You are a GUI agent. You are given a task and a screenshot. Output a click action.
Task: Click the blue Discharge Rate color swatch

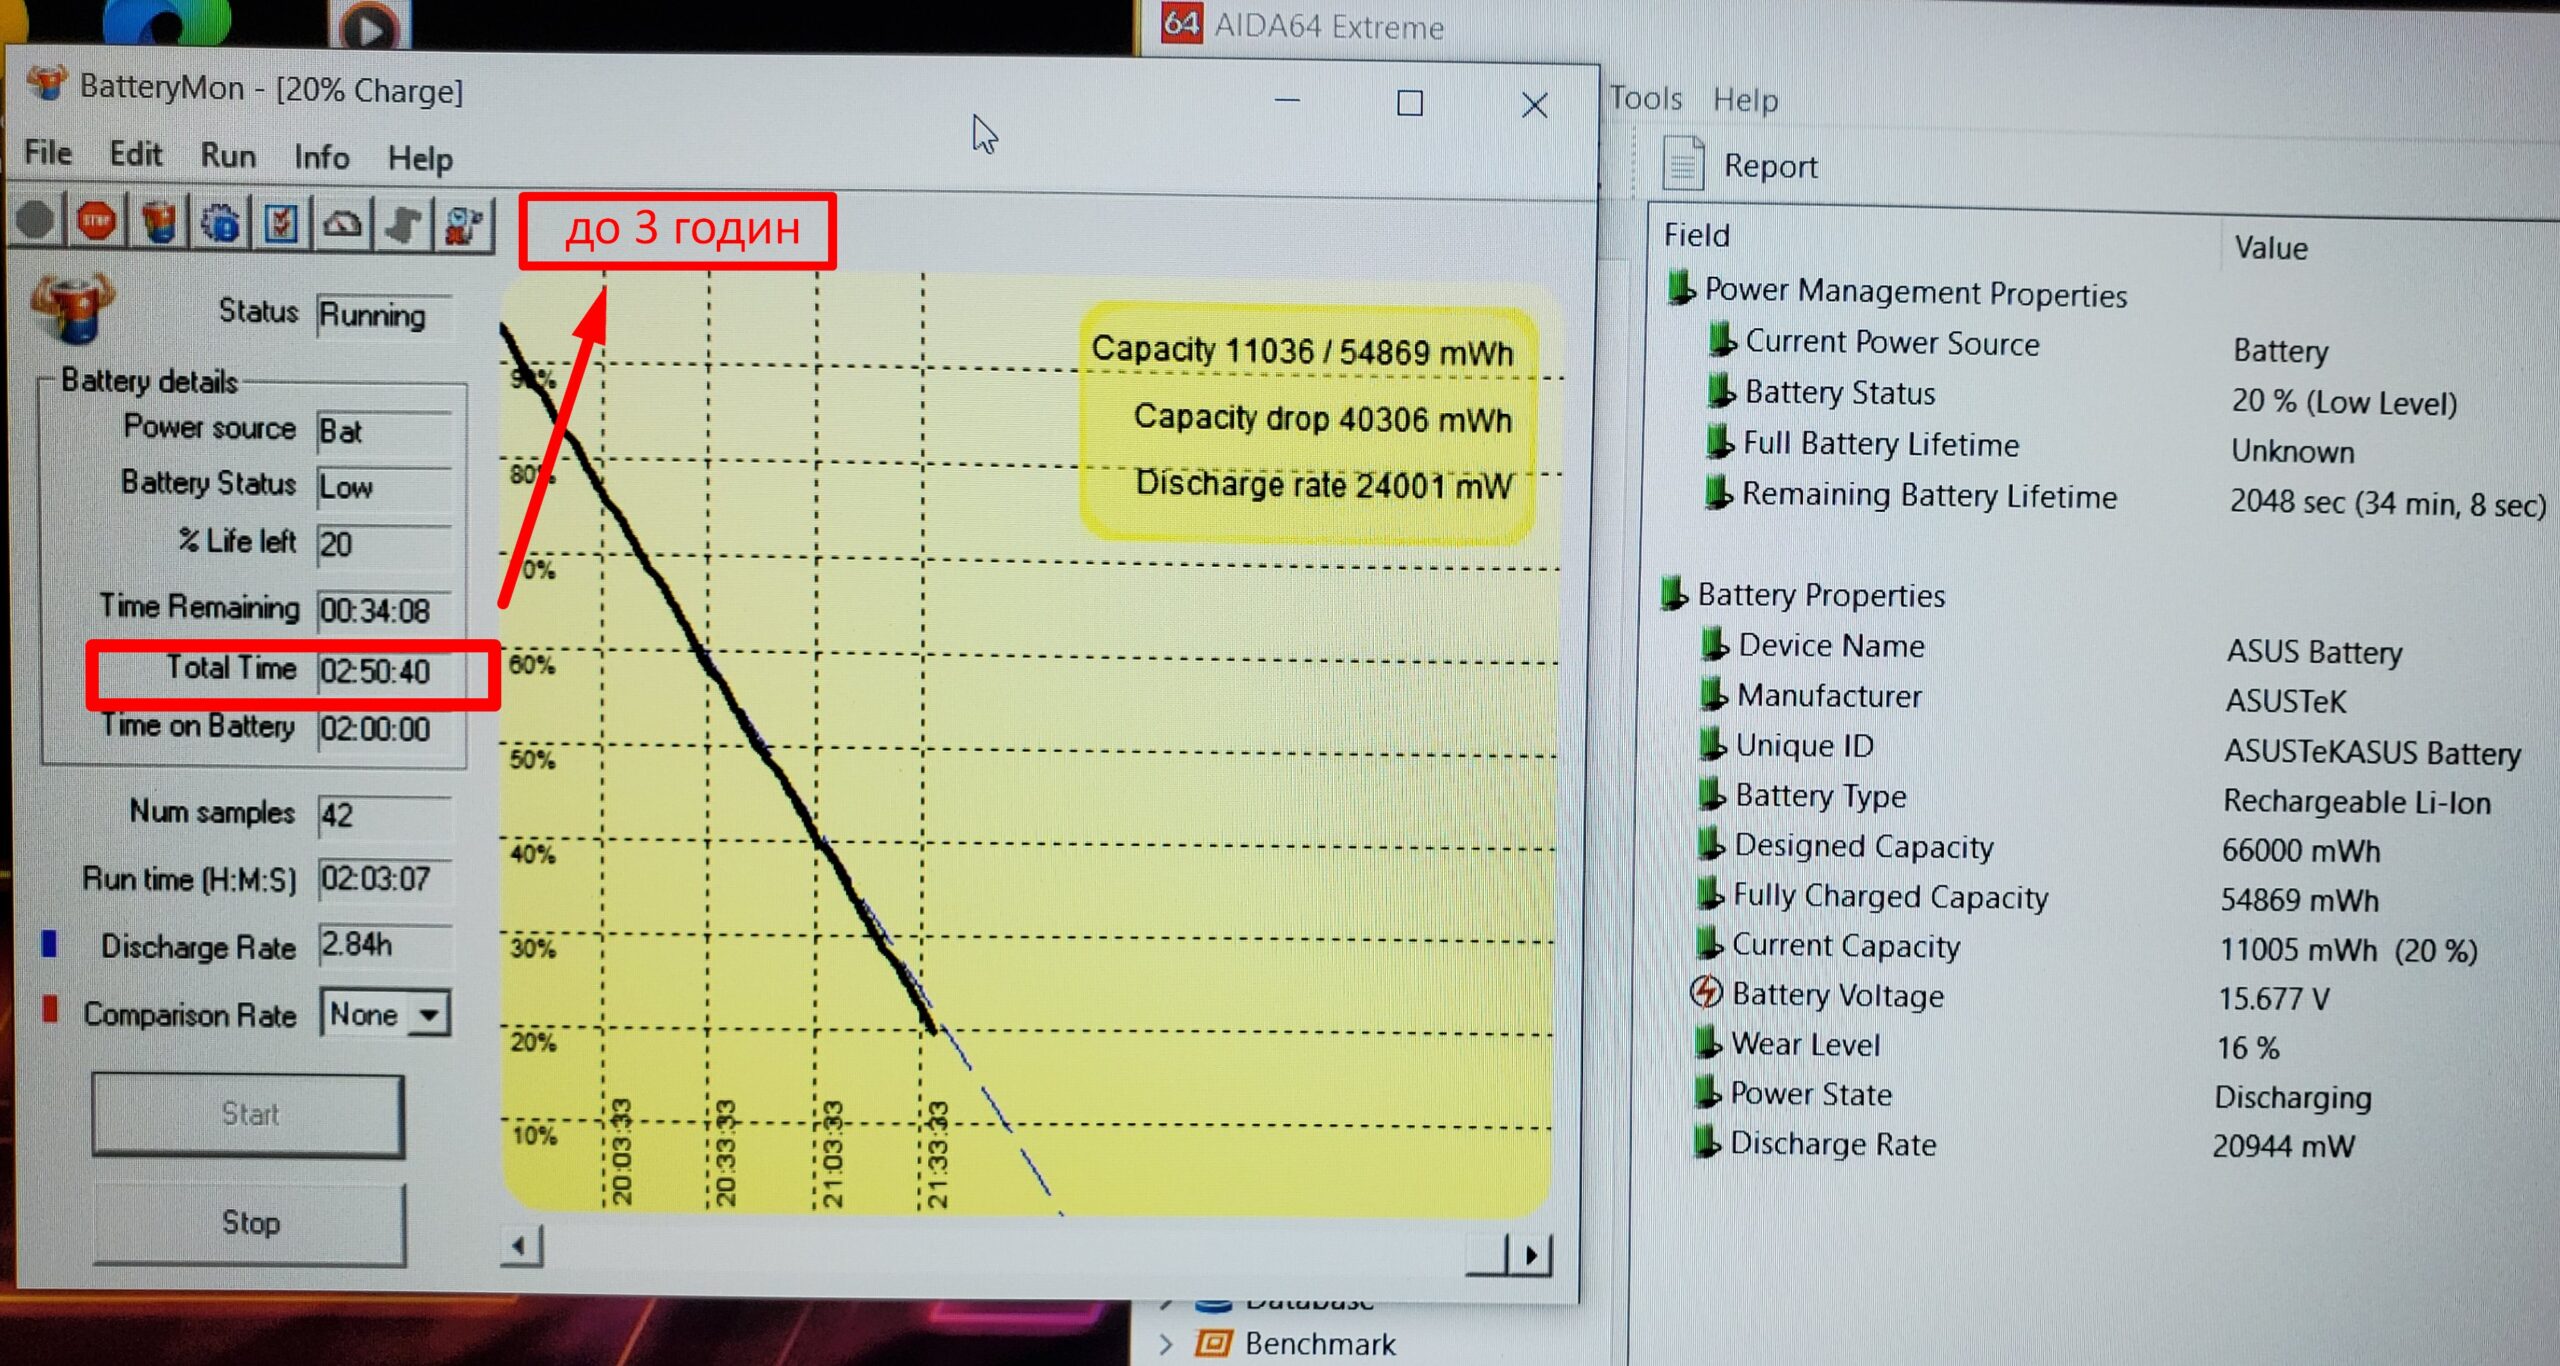click(x=49, y=943)
